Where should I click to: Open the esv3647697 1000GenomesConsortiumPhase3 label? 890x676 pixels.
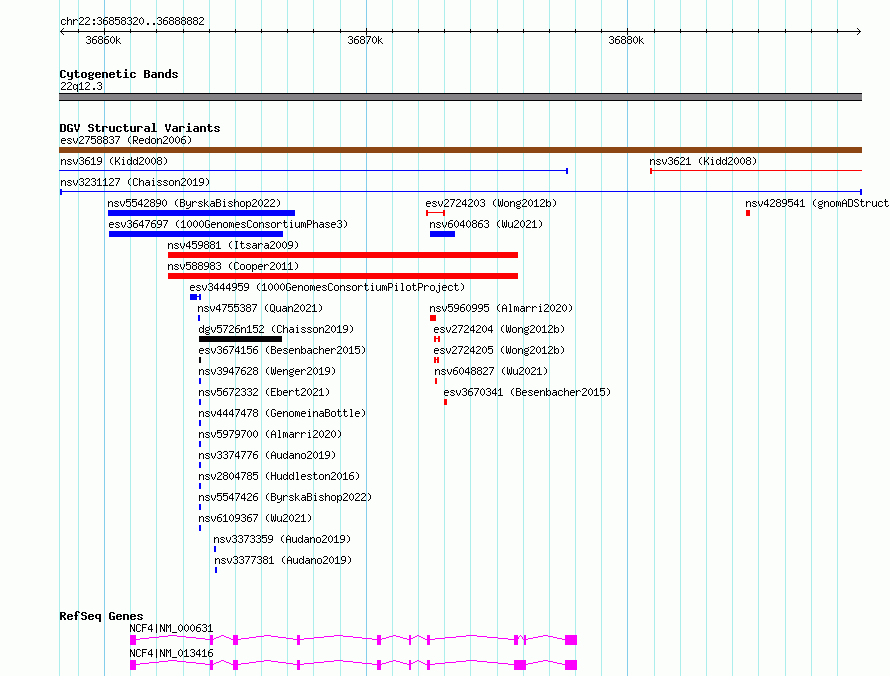tap(228, 224)
